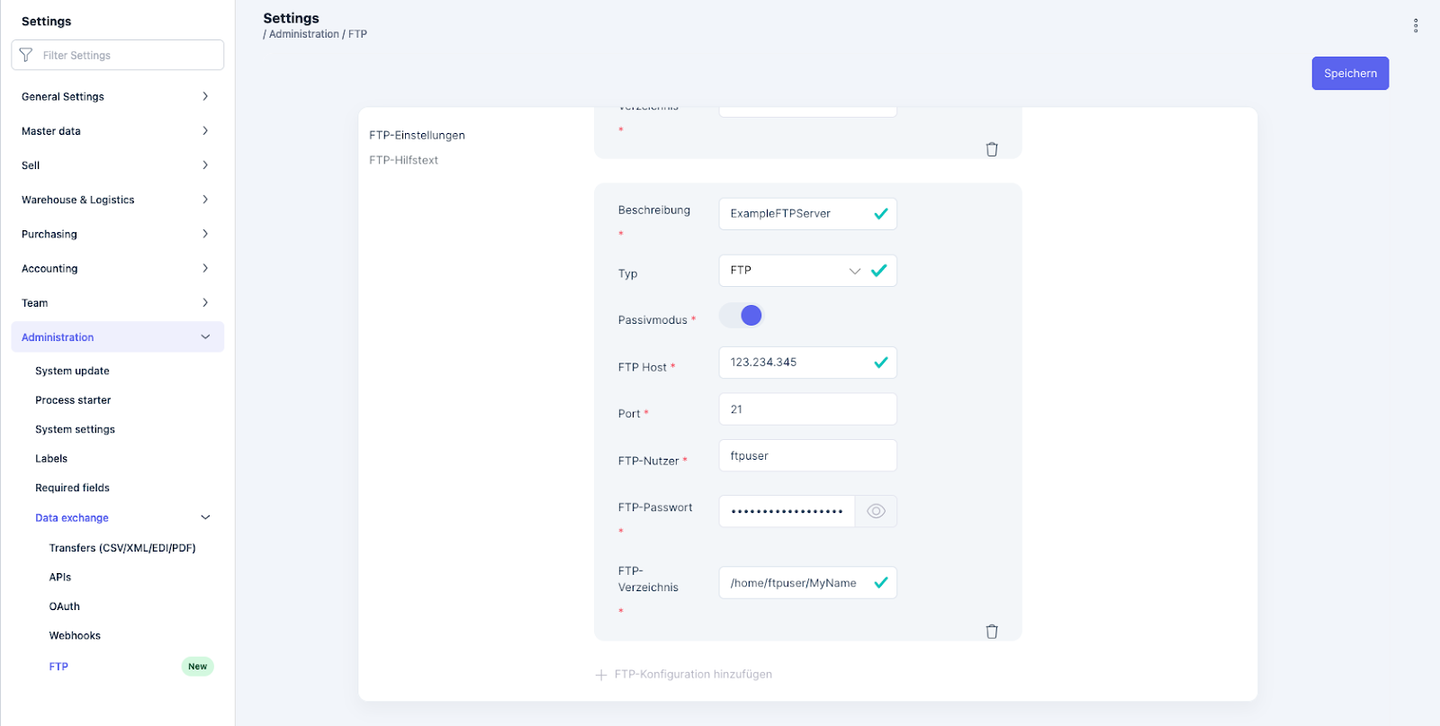Click the Port input field
The height and width of the screenshot is (726, 1440).
point(807,409)
